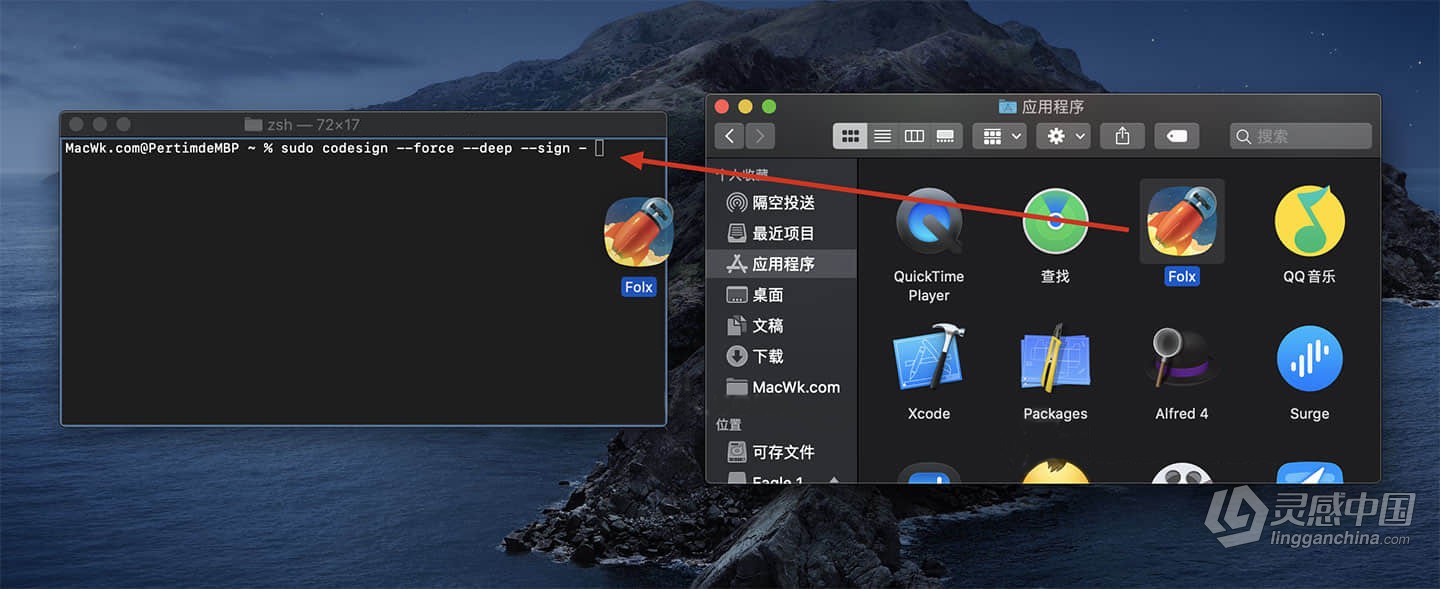The height and width of the screenshot is (589, 1440).
Task: Zoom the Finder window with green button
Action: pos(769,107)
